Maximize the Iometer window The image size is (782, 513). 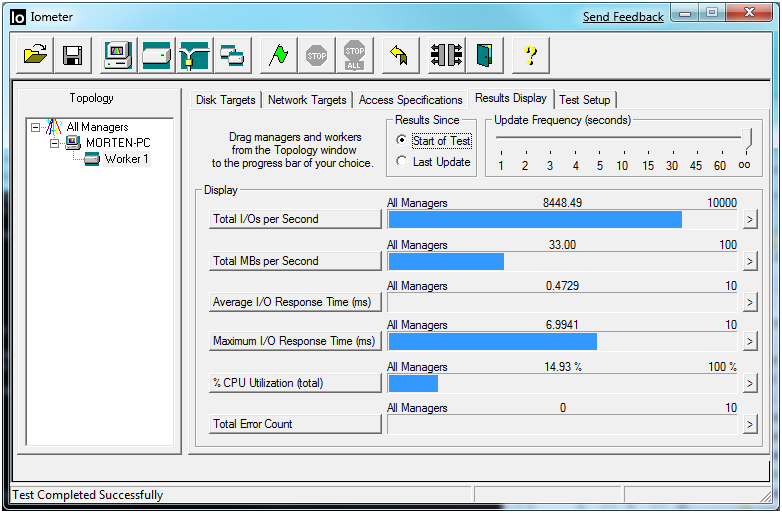pos(712,13)
